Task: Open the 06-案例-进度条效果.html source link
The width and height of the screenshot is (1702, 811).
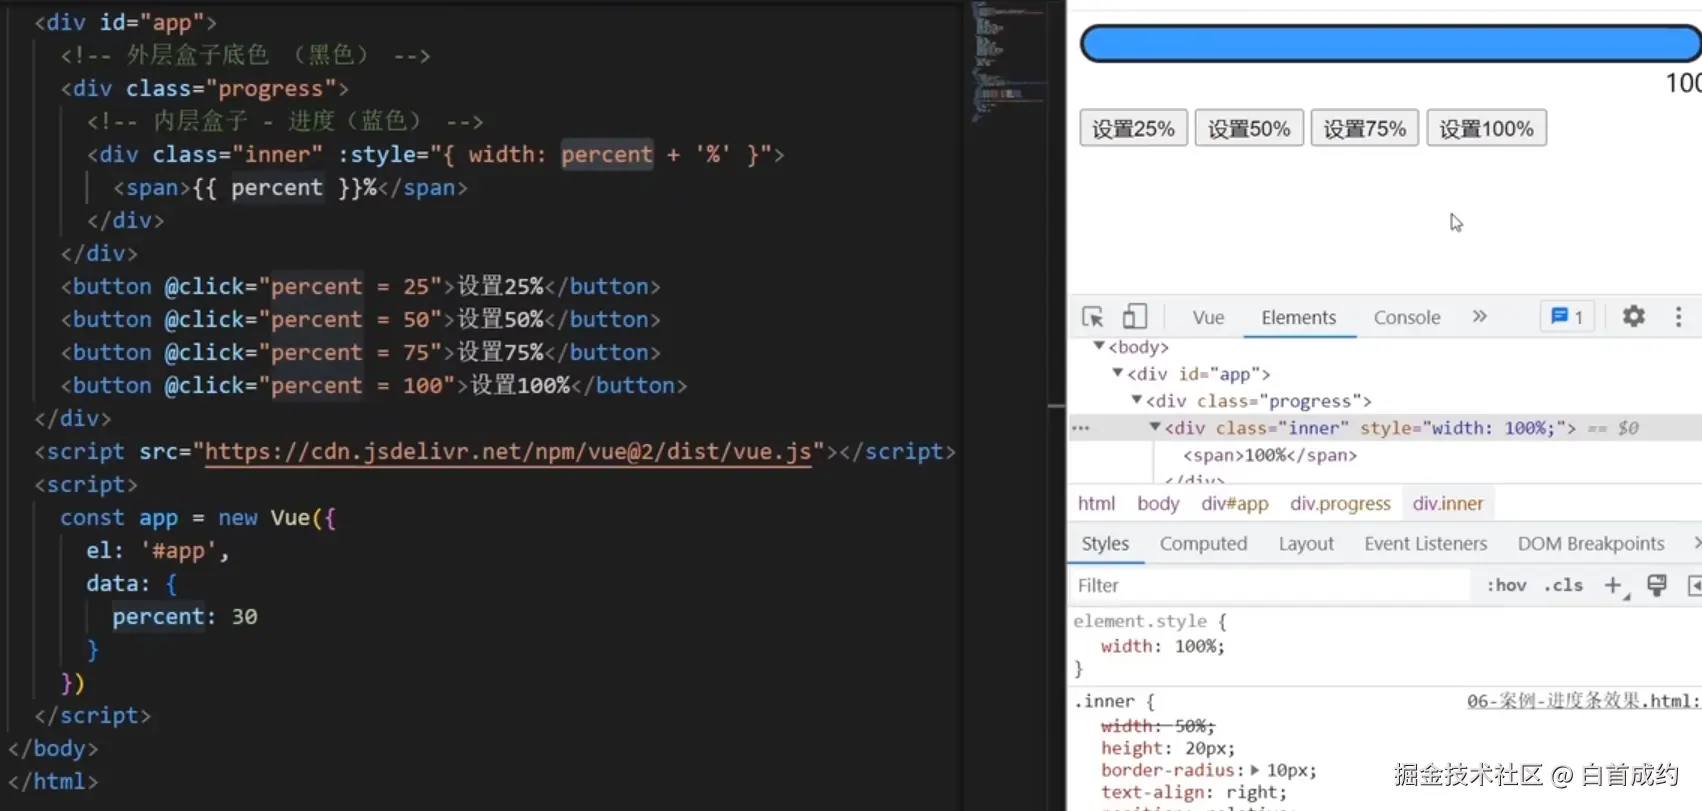Action: [1584, 701]
